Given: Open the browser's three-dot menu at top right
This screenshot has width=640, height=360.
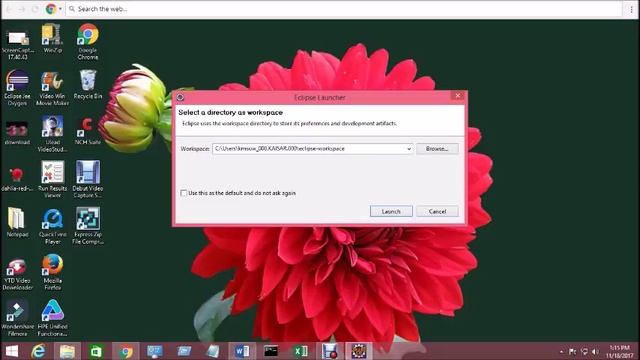Looking at the screenshot, I should 631,9.
